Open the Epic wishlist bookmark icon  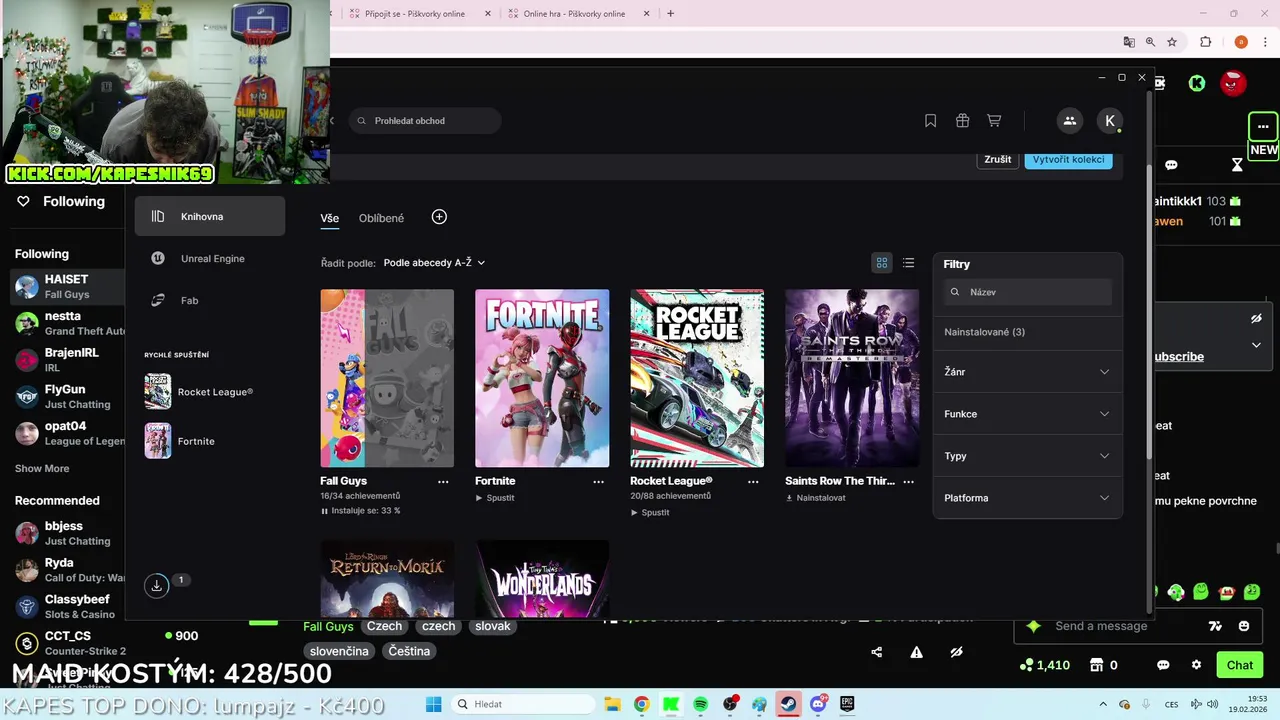pyautogui.click(x=930, y=121)
